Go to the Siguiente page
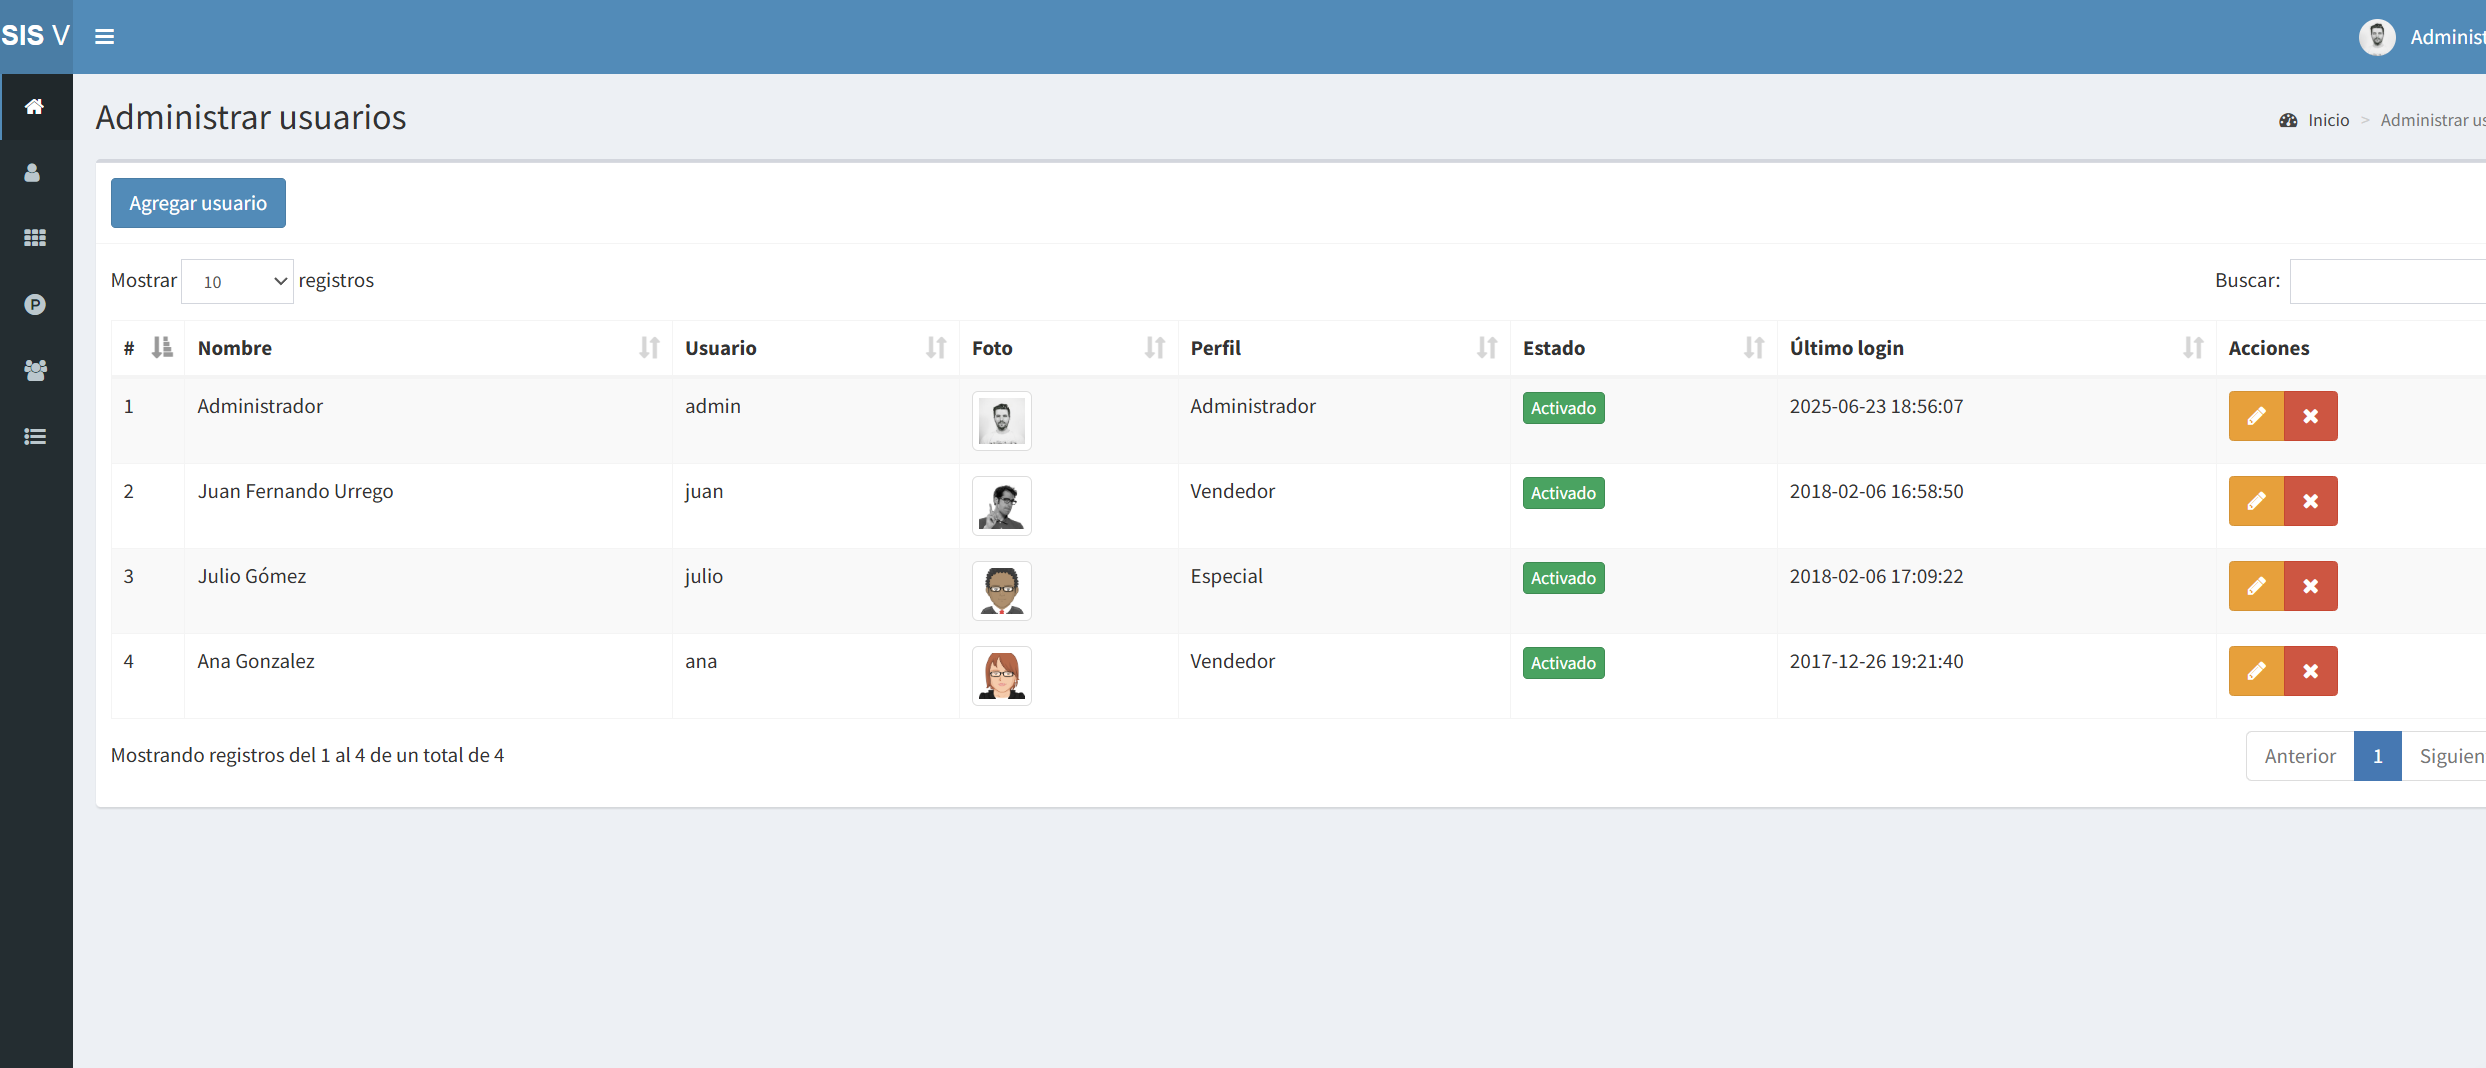Screen dimensions: 2486x1068 click(x=2444, y=756)
